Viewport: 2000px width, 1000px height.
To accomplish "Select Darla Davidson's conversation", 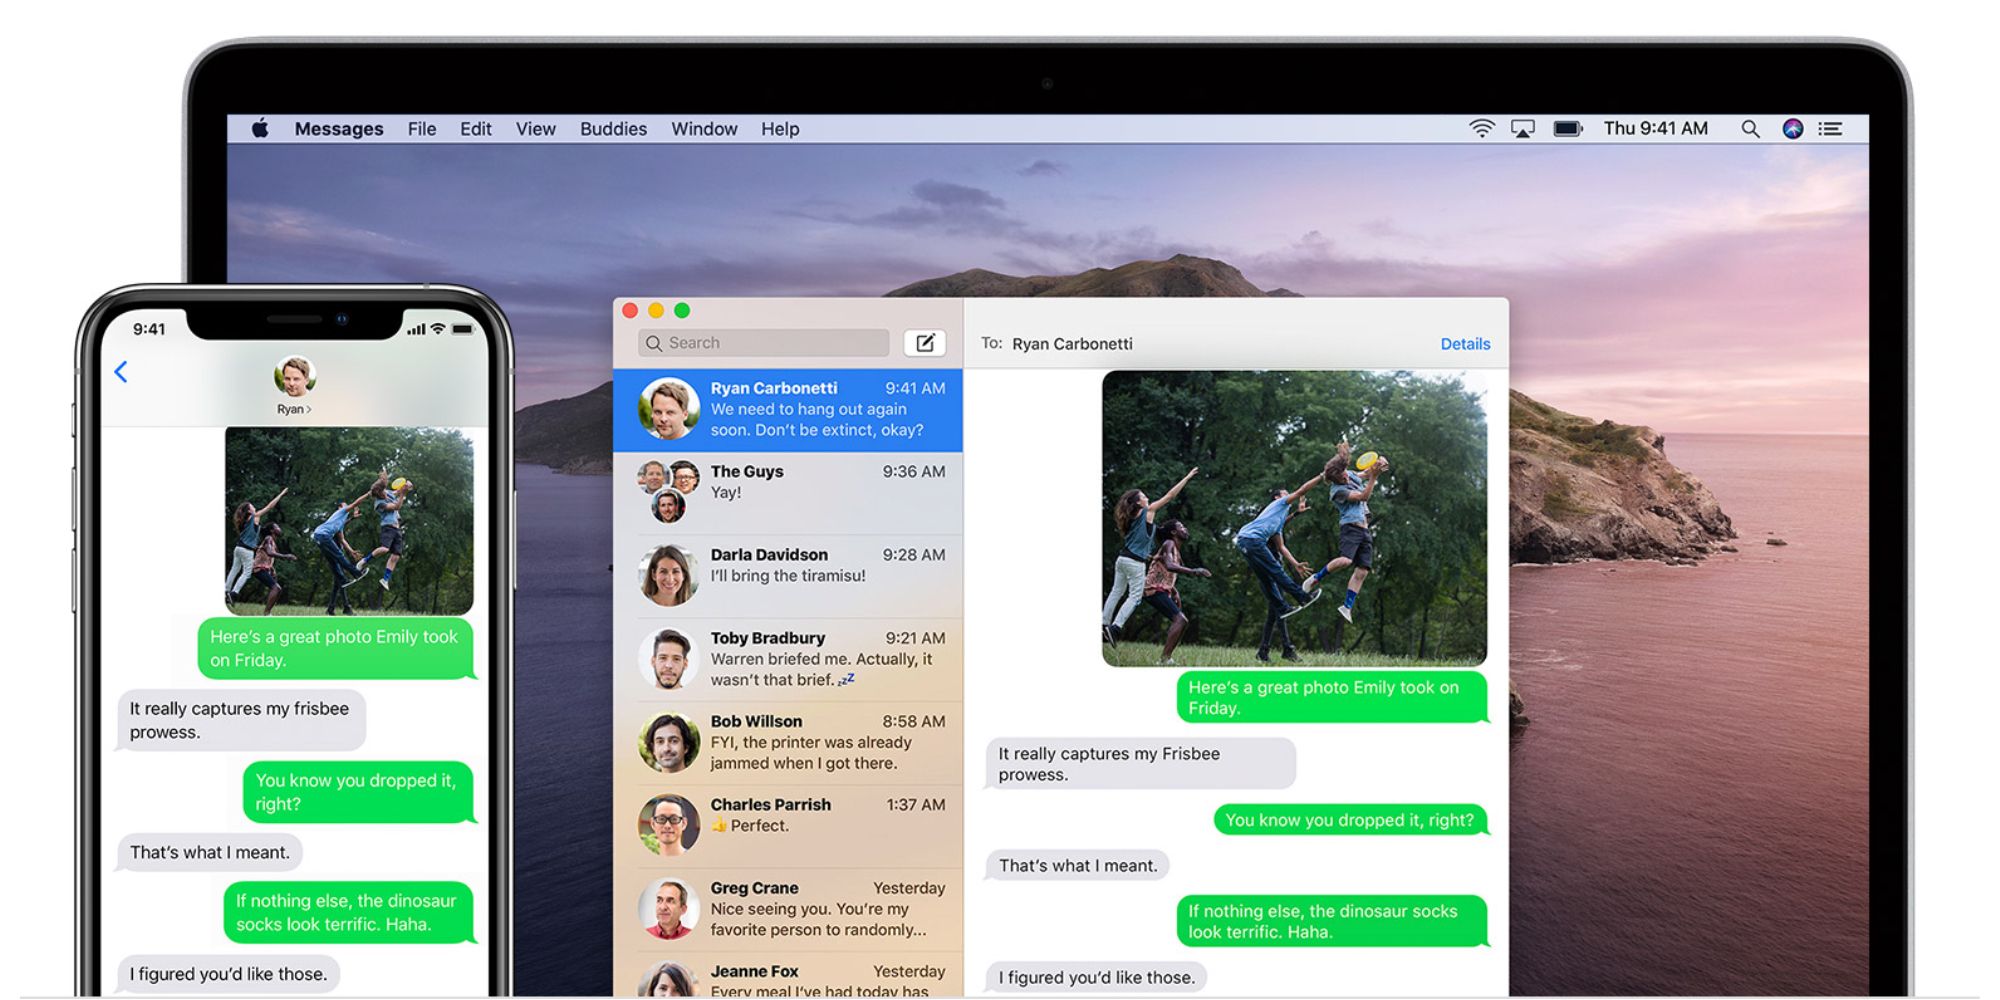I will 790,566.
